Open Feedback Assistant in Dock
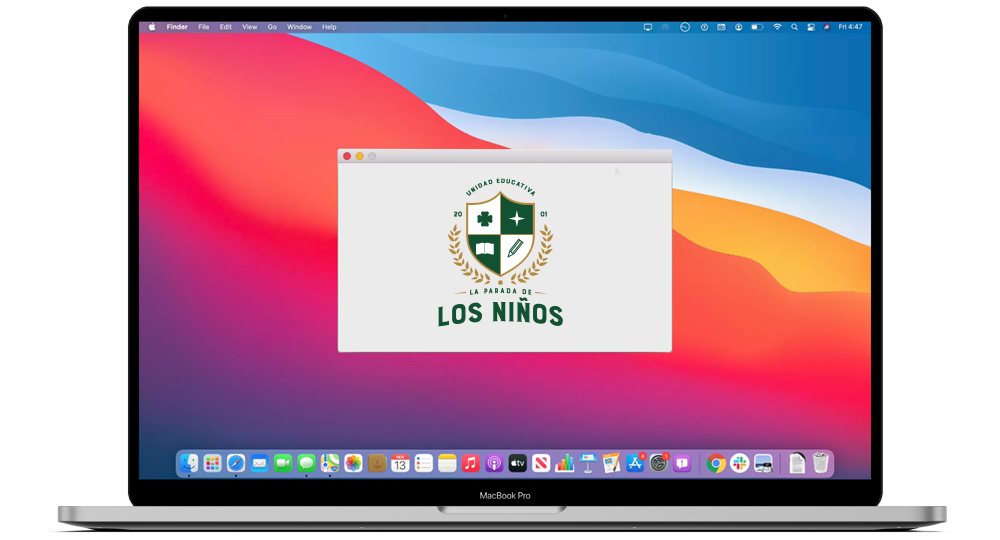1000x540 pixels. pyautogui.click(x=682, y=463)
